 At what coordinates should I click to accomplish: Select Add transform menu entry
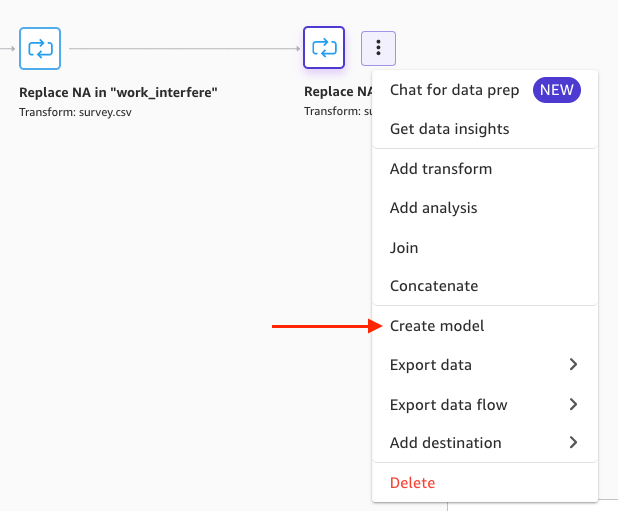(441, 169)
